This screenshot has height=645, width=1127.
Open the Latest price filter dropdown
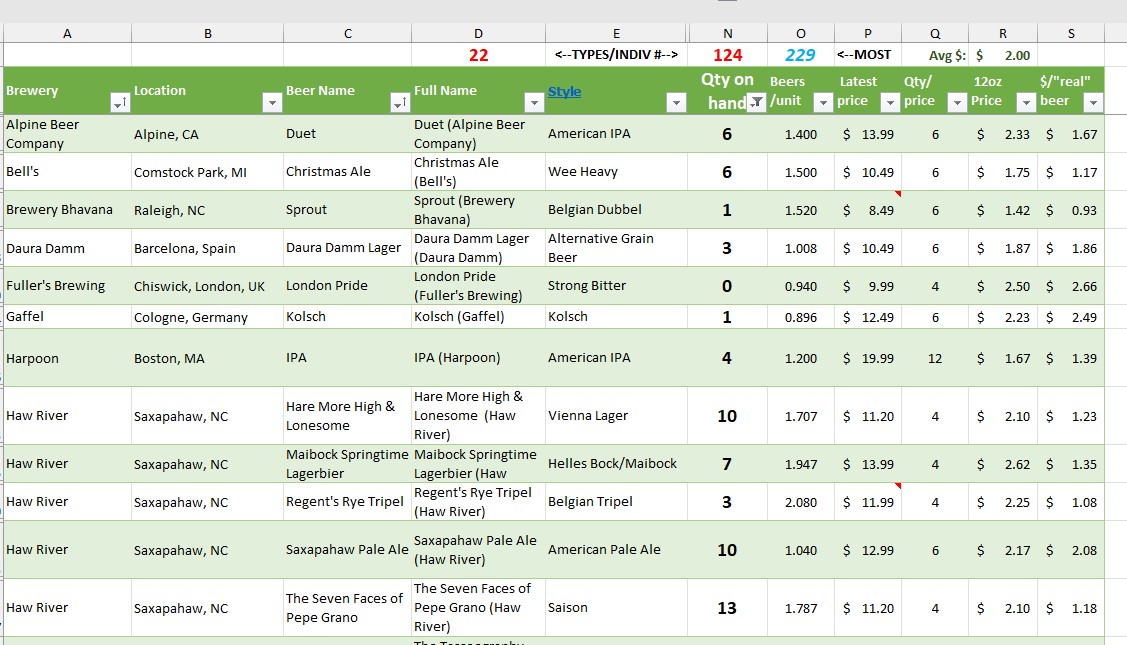pos(890,102)
